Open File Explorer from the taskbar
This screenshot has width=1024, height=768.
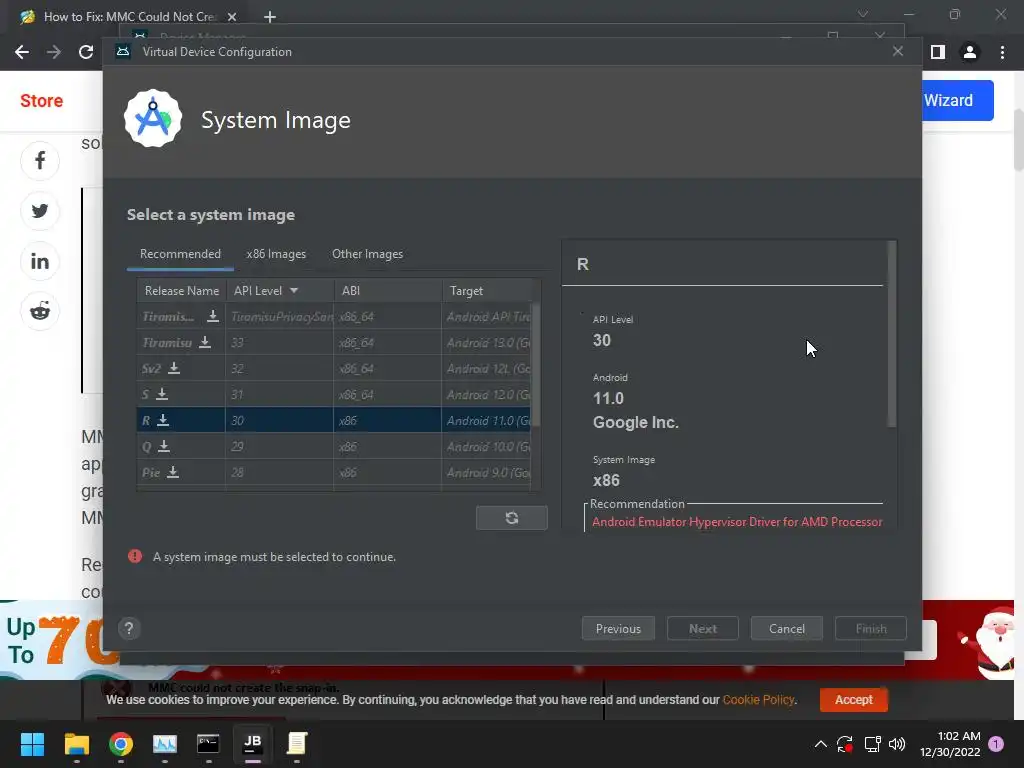pos(76,744)
